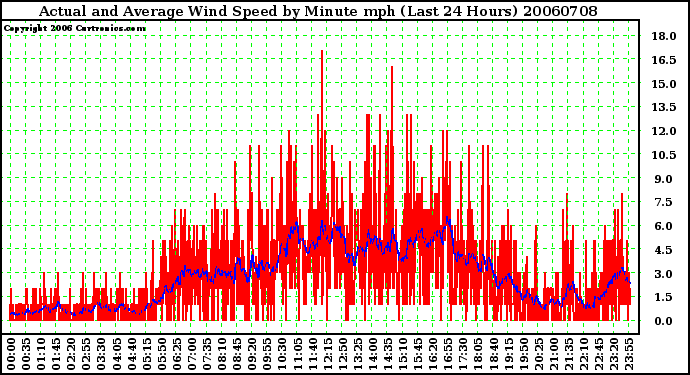
Task: Click the 18.0 y-axis label
Action: pyautogui.click(x=664, y=36)
